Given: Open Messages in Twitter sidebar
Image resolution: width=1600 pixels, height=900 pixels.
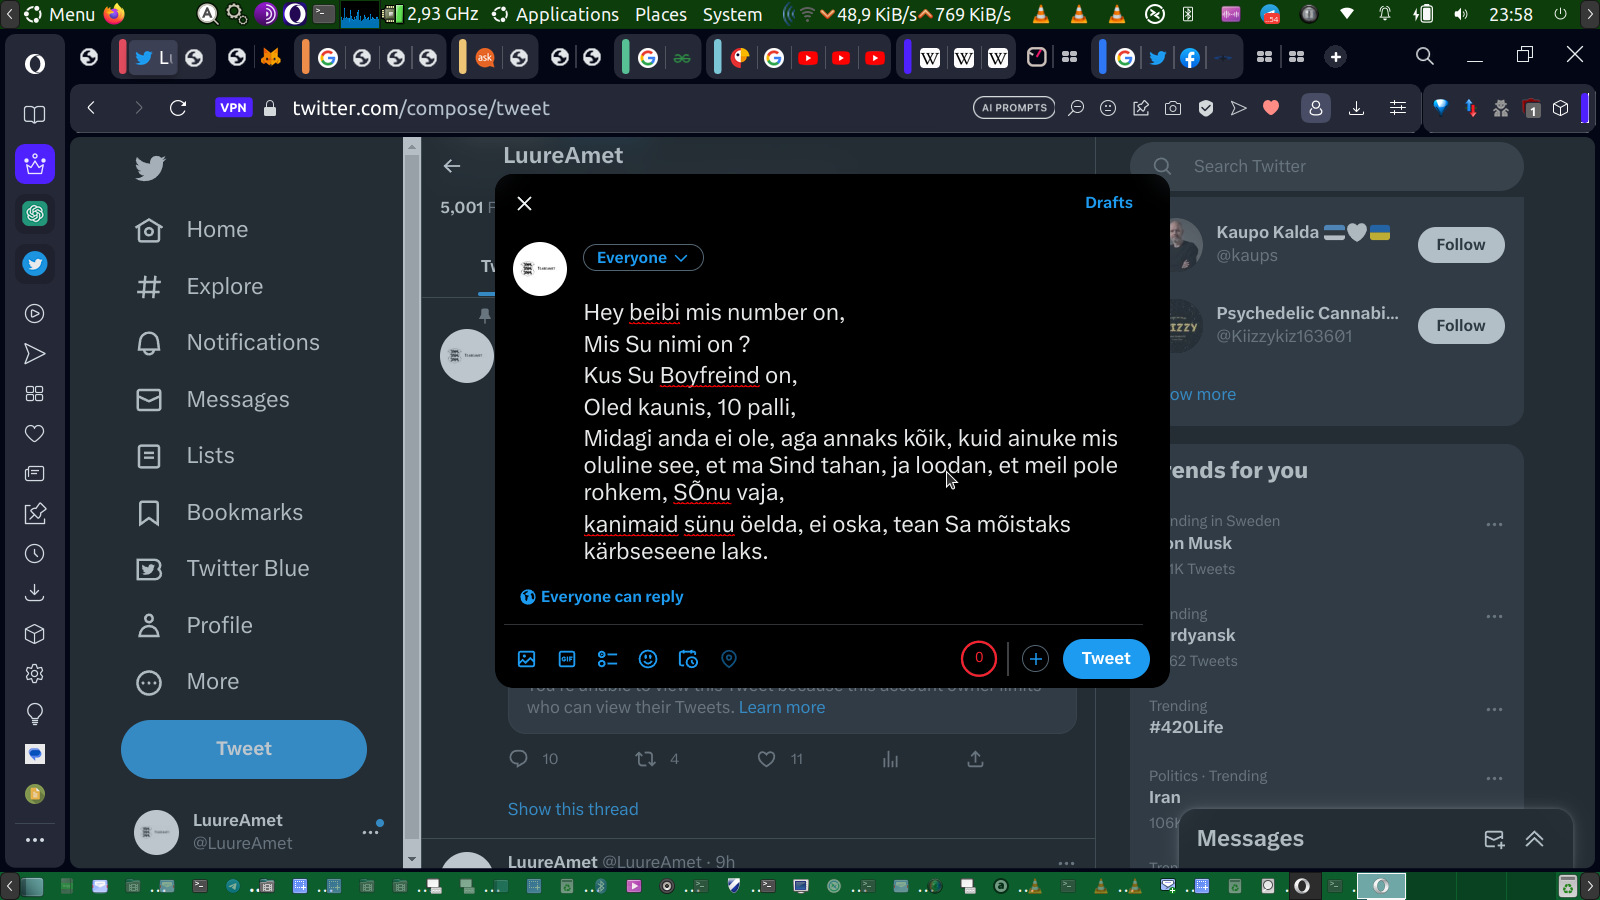Looking at the screenshot, I should 213,400.
